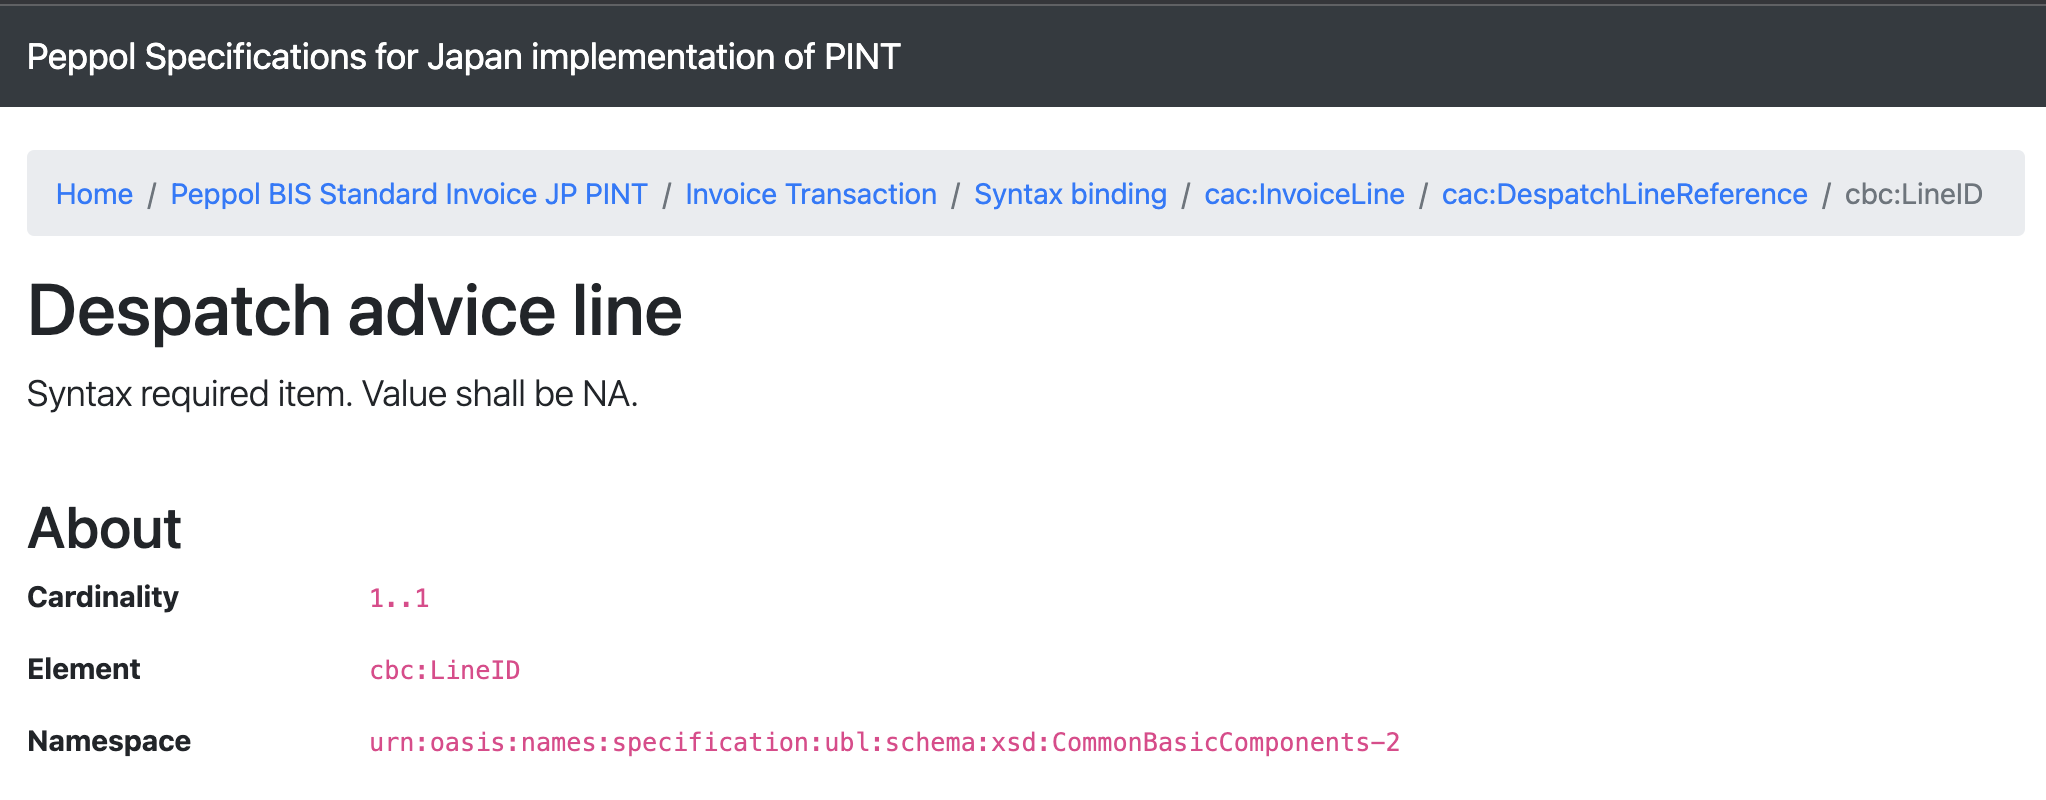This screenshot has width=2046, height=800.
Task: Go to the Home breadcrumb link
Action: 94,194
